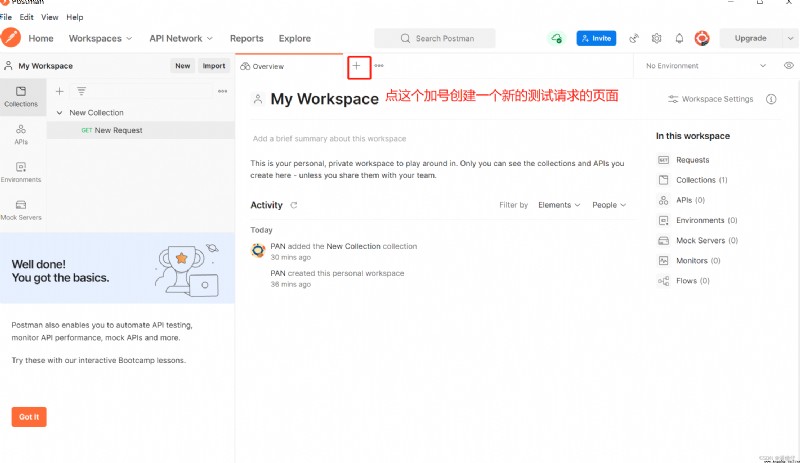Open the settings gear icon
800x463 pixels.
(657, 38)
